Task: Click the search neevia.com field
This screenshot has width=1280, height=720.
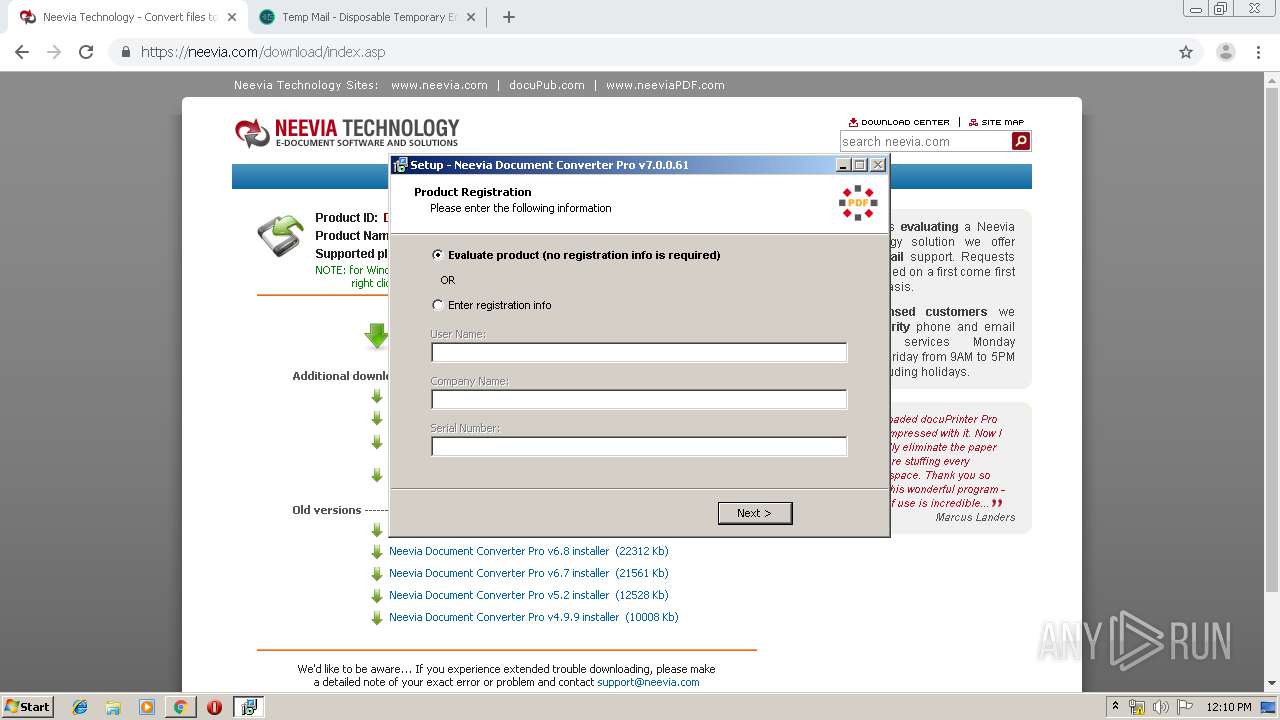Action: tap(925, 142)
